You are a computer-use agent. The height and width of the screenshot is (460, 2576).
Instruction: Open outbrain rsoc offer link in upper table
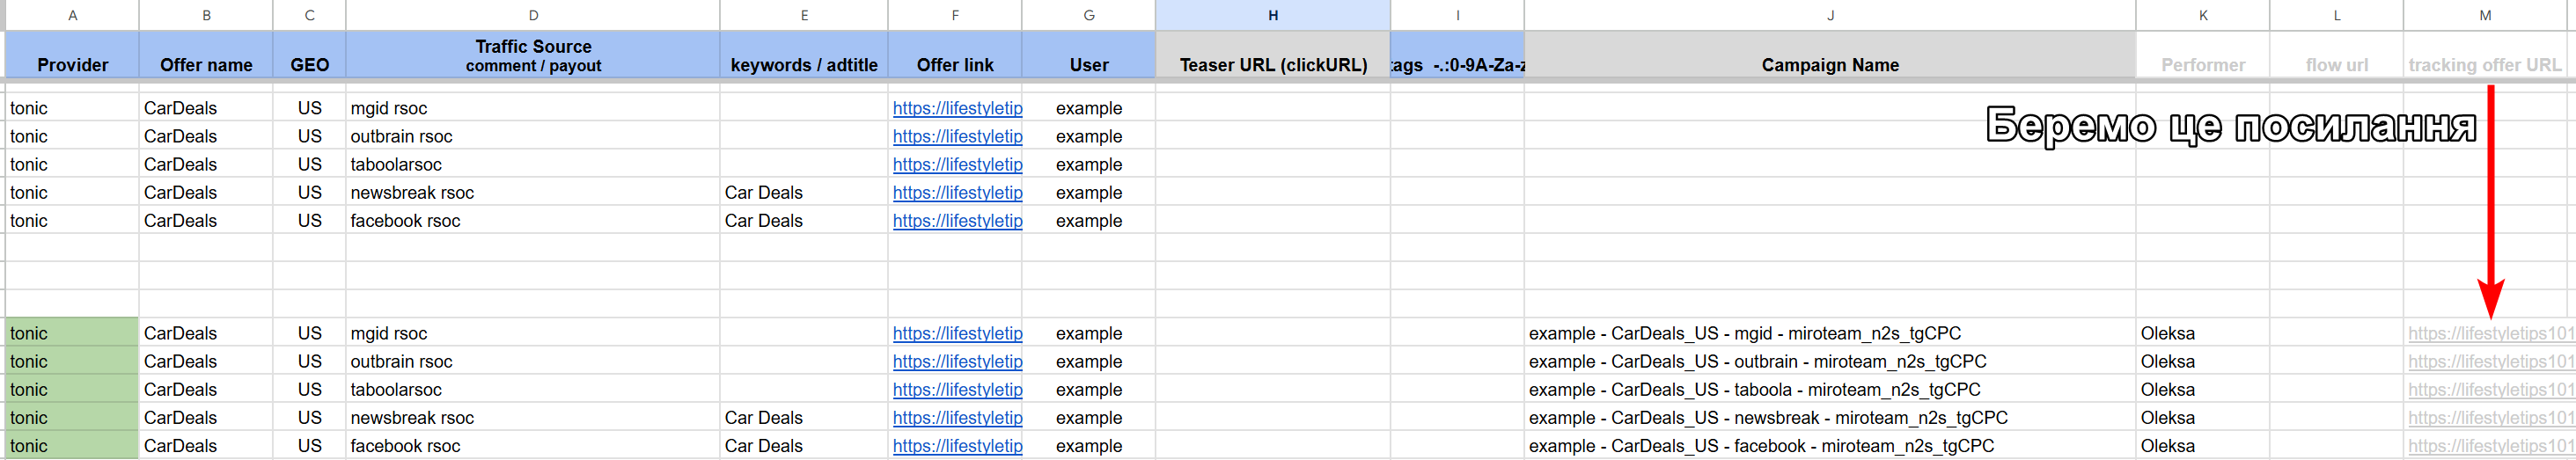[x=957, y=136]
